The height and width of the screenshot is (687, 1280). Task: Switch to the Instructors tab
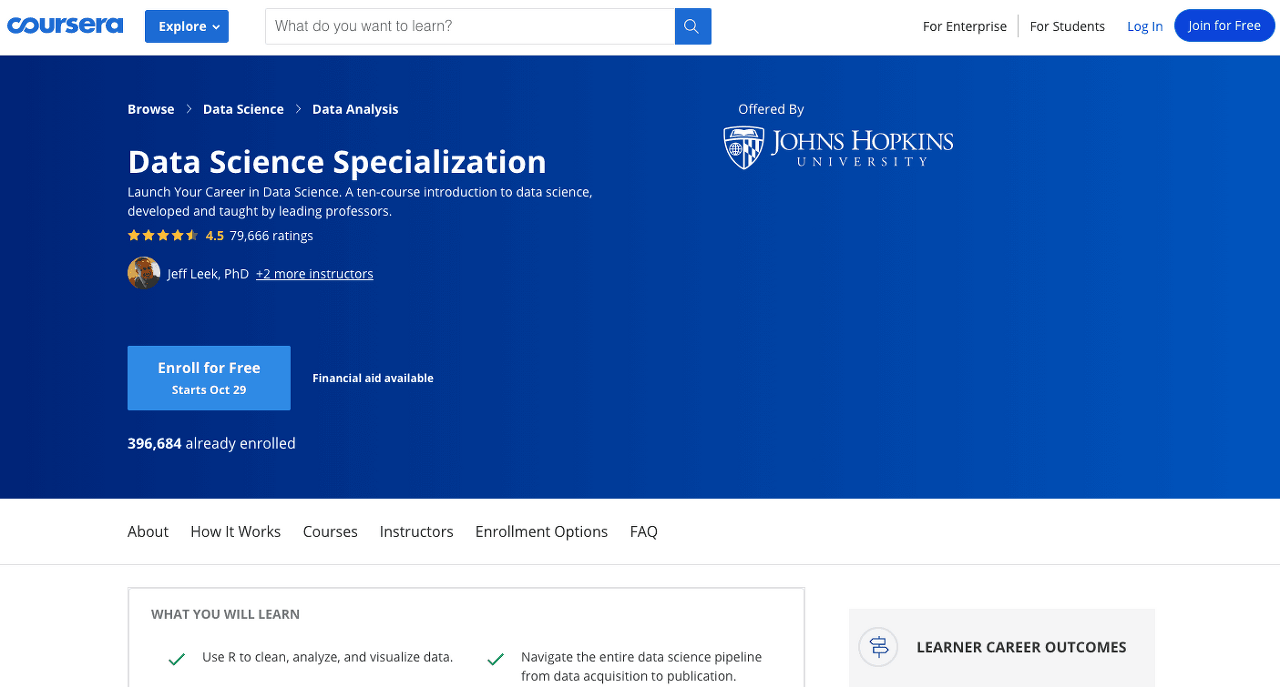(417, 532)
